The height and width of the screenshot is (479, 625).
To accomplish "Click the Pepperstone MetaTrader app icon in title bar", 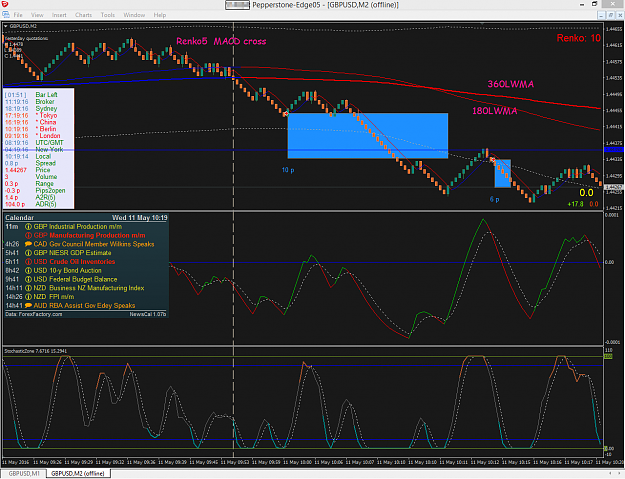I will 4,4.
